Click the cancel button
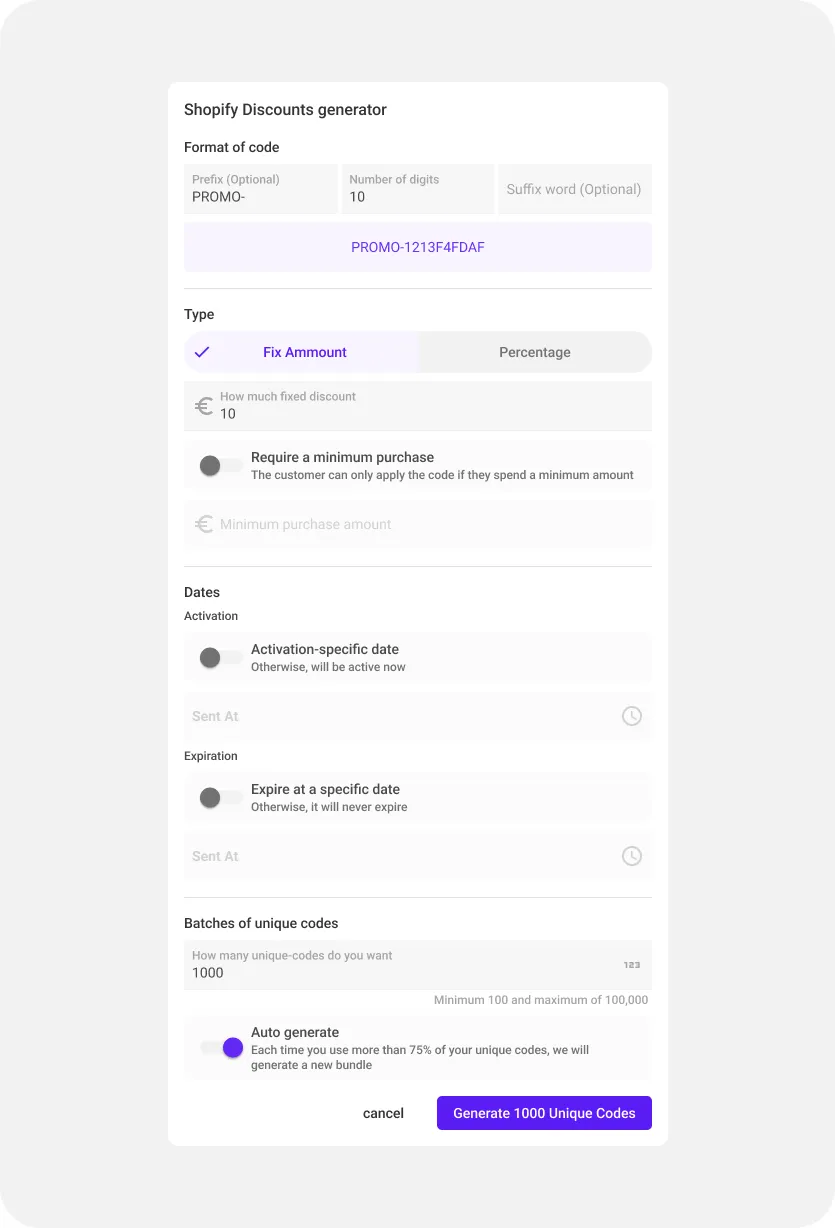 383,1113
